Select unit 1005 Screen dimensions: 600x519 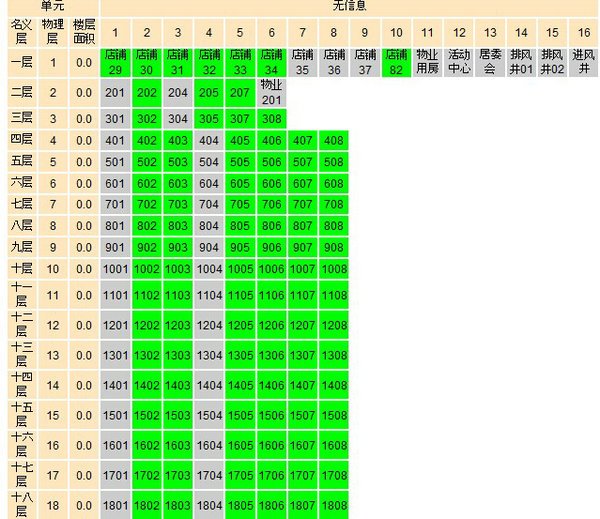(x=240, y=269)
